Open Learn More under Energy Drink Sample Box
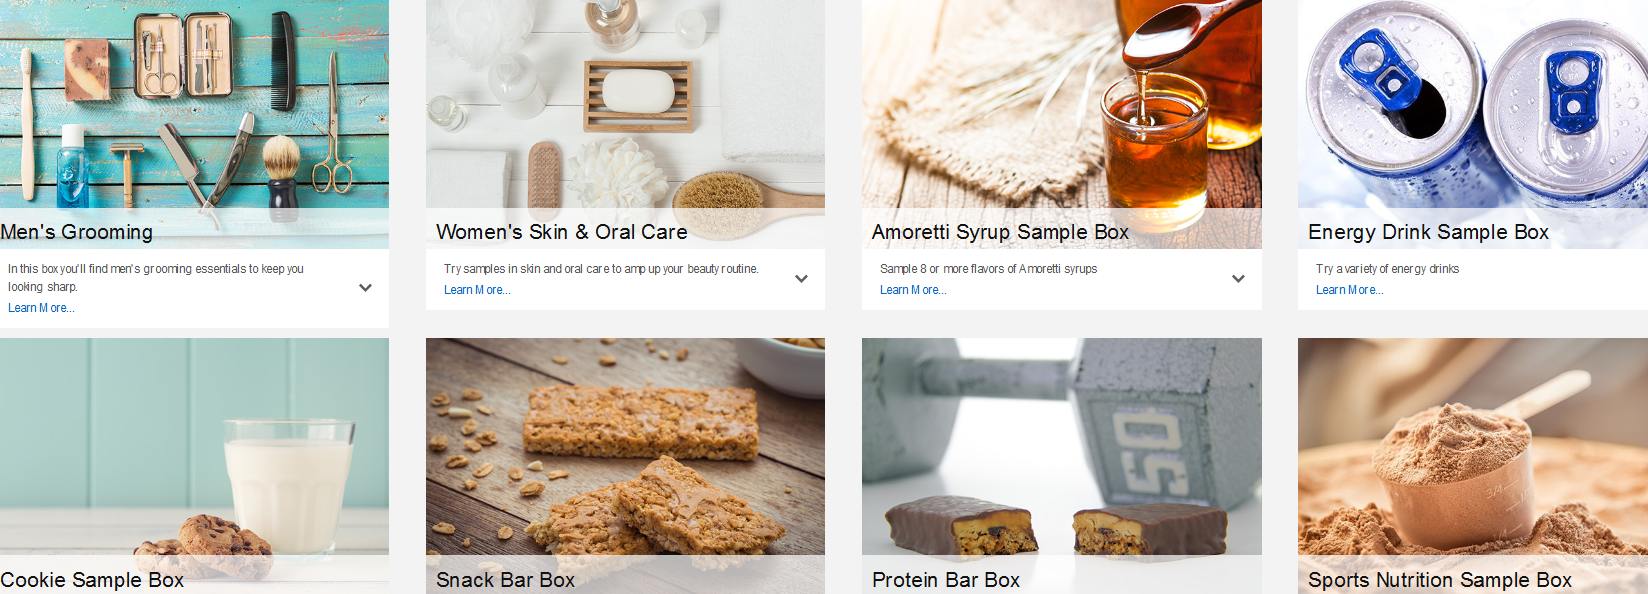Viewport: 1648px width, 594px height. (x=1349, y=290)
